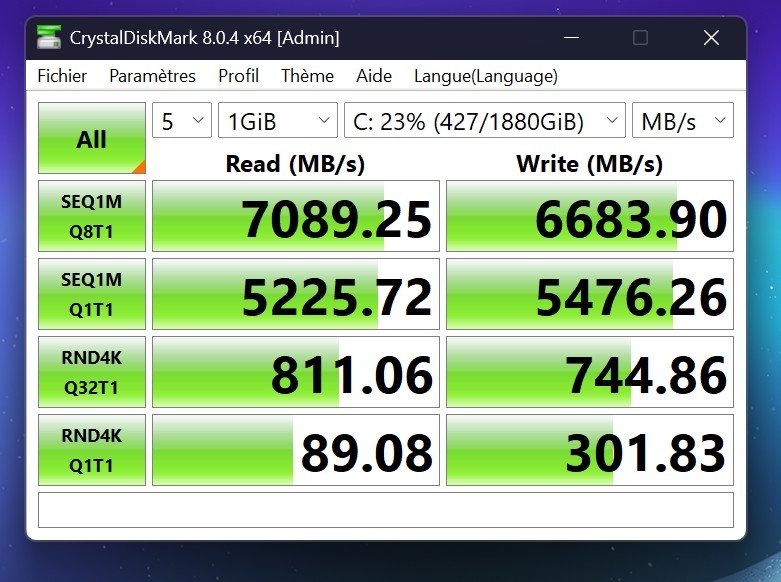Expand the MB/s unit dropdown
Viewport: 781px width, 582px height.
[x=683, y=120]
